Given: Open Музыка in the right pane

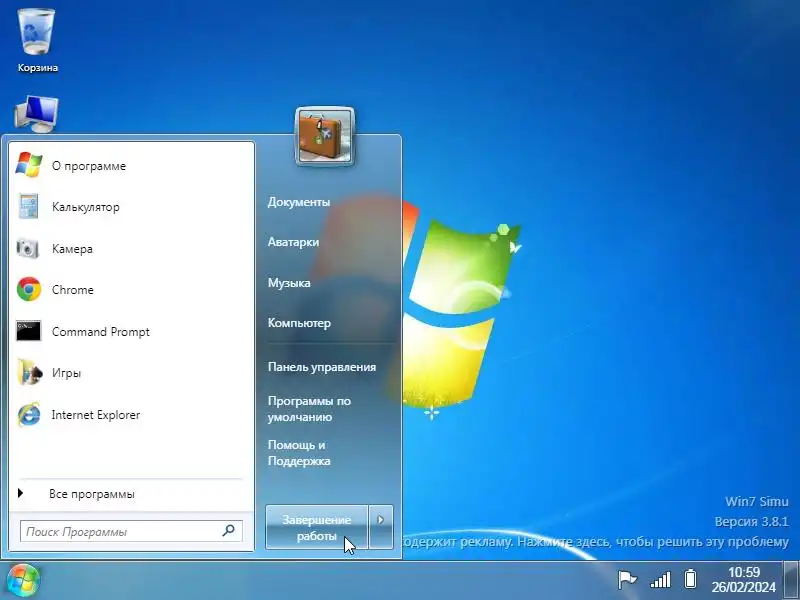Looking at the screenshot, I should [289, 283].
